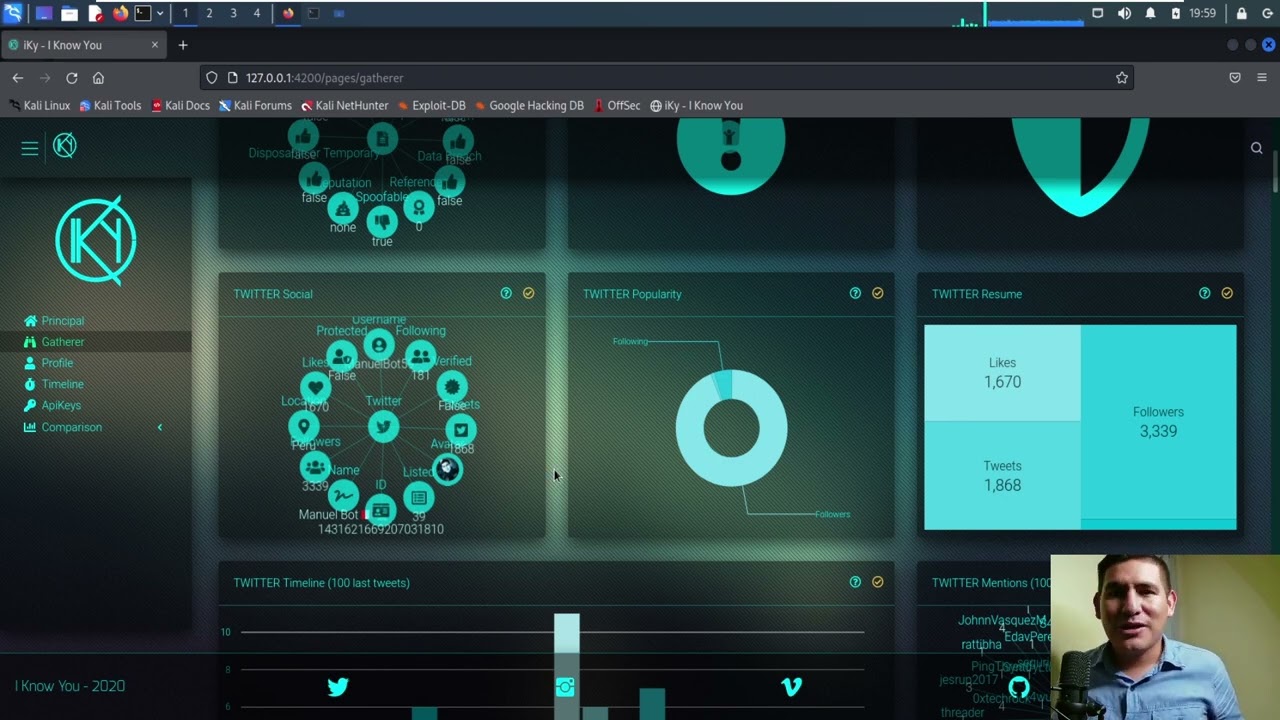Open a new browser tab

182,45
